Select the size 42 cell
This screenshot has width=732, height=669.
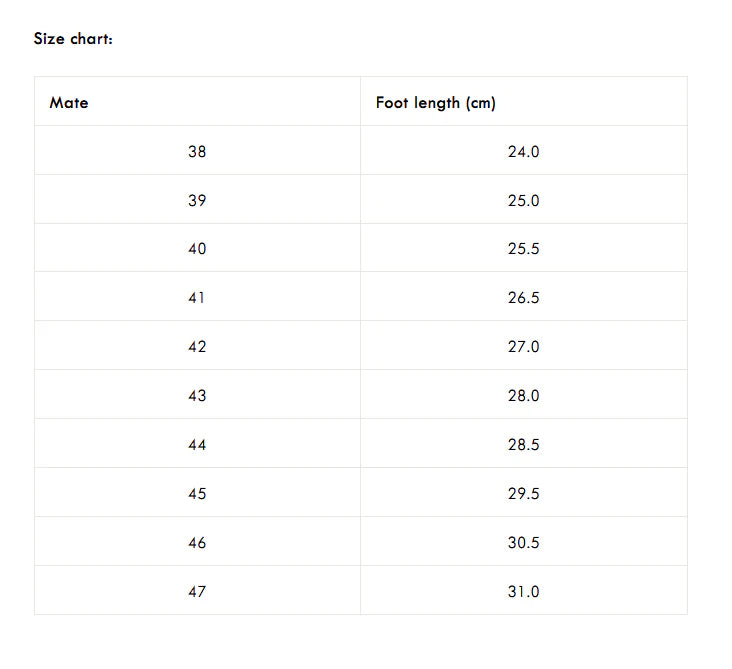point(197,347)
